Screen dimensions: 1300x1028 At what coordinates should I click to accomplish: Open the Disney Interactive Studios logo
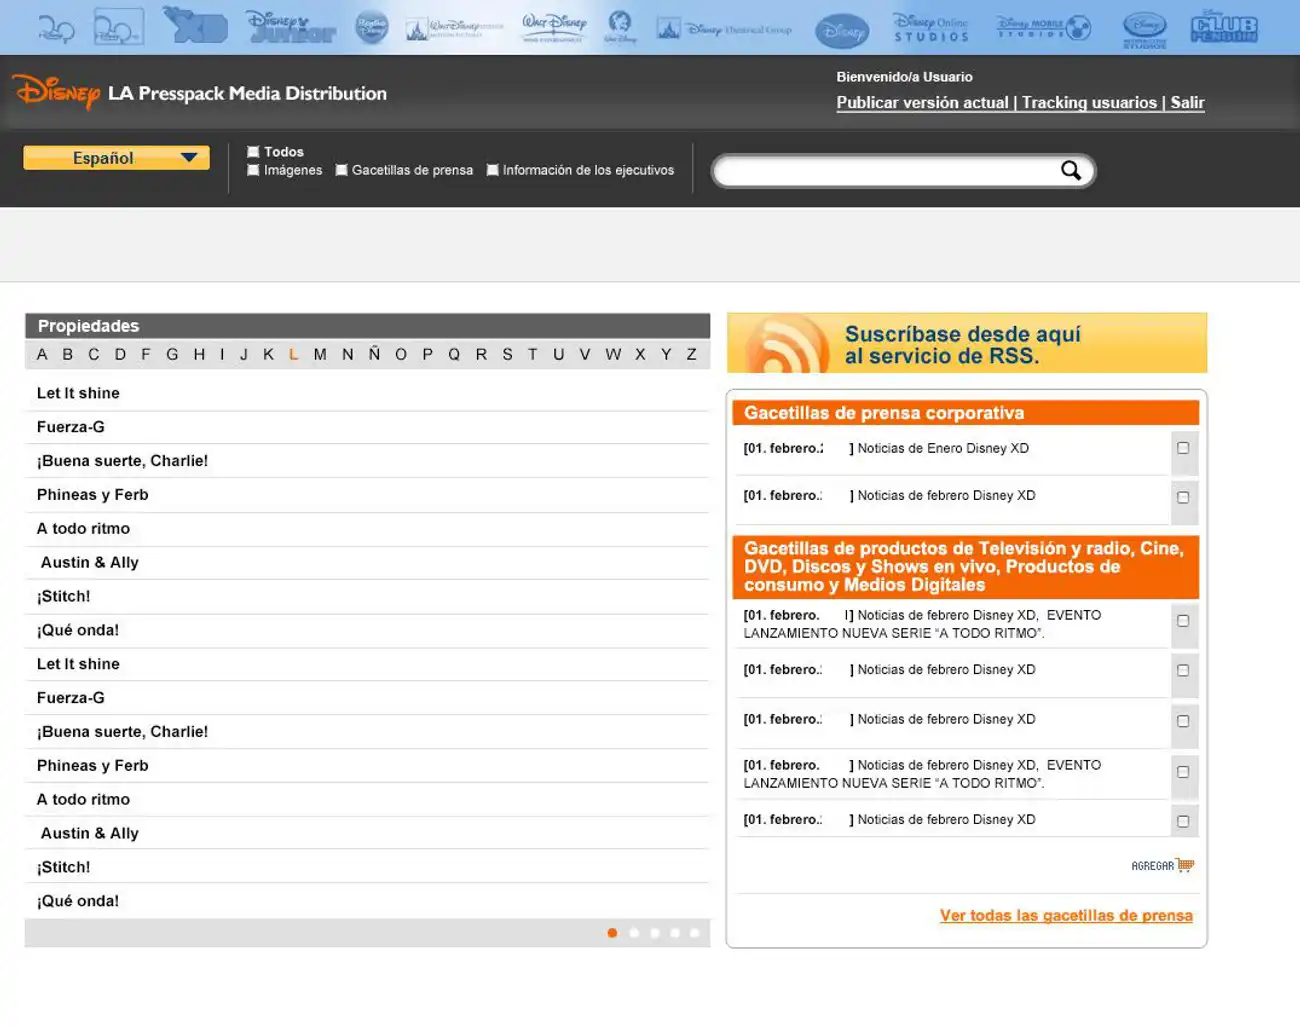point(1145,29)
